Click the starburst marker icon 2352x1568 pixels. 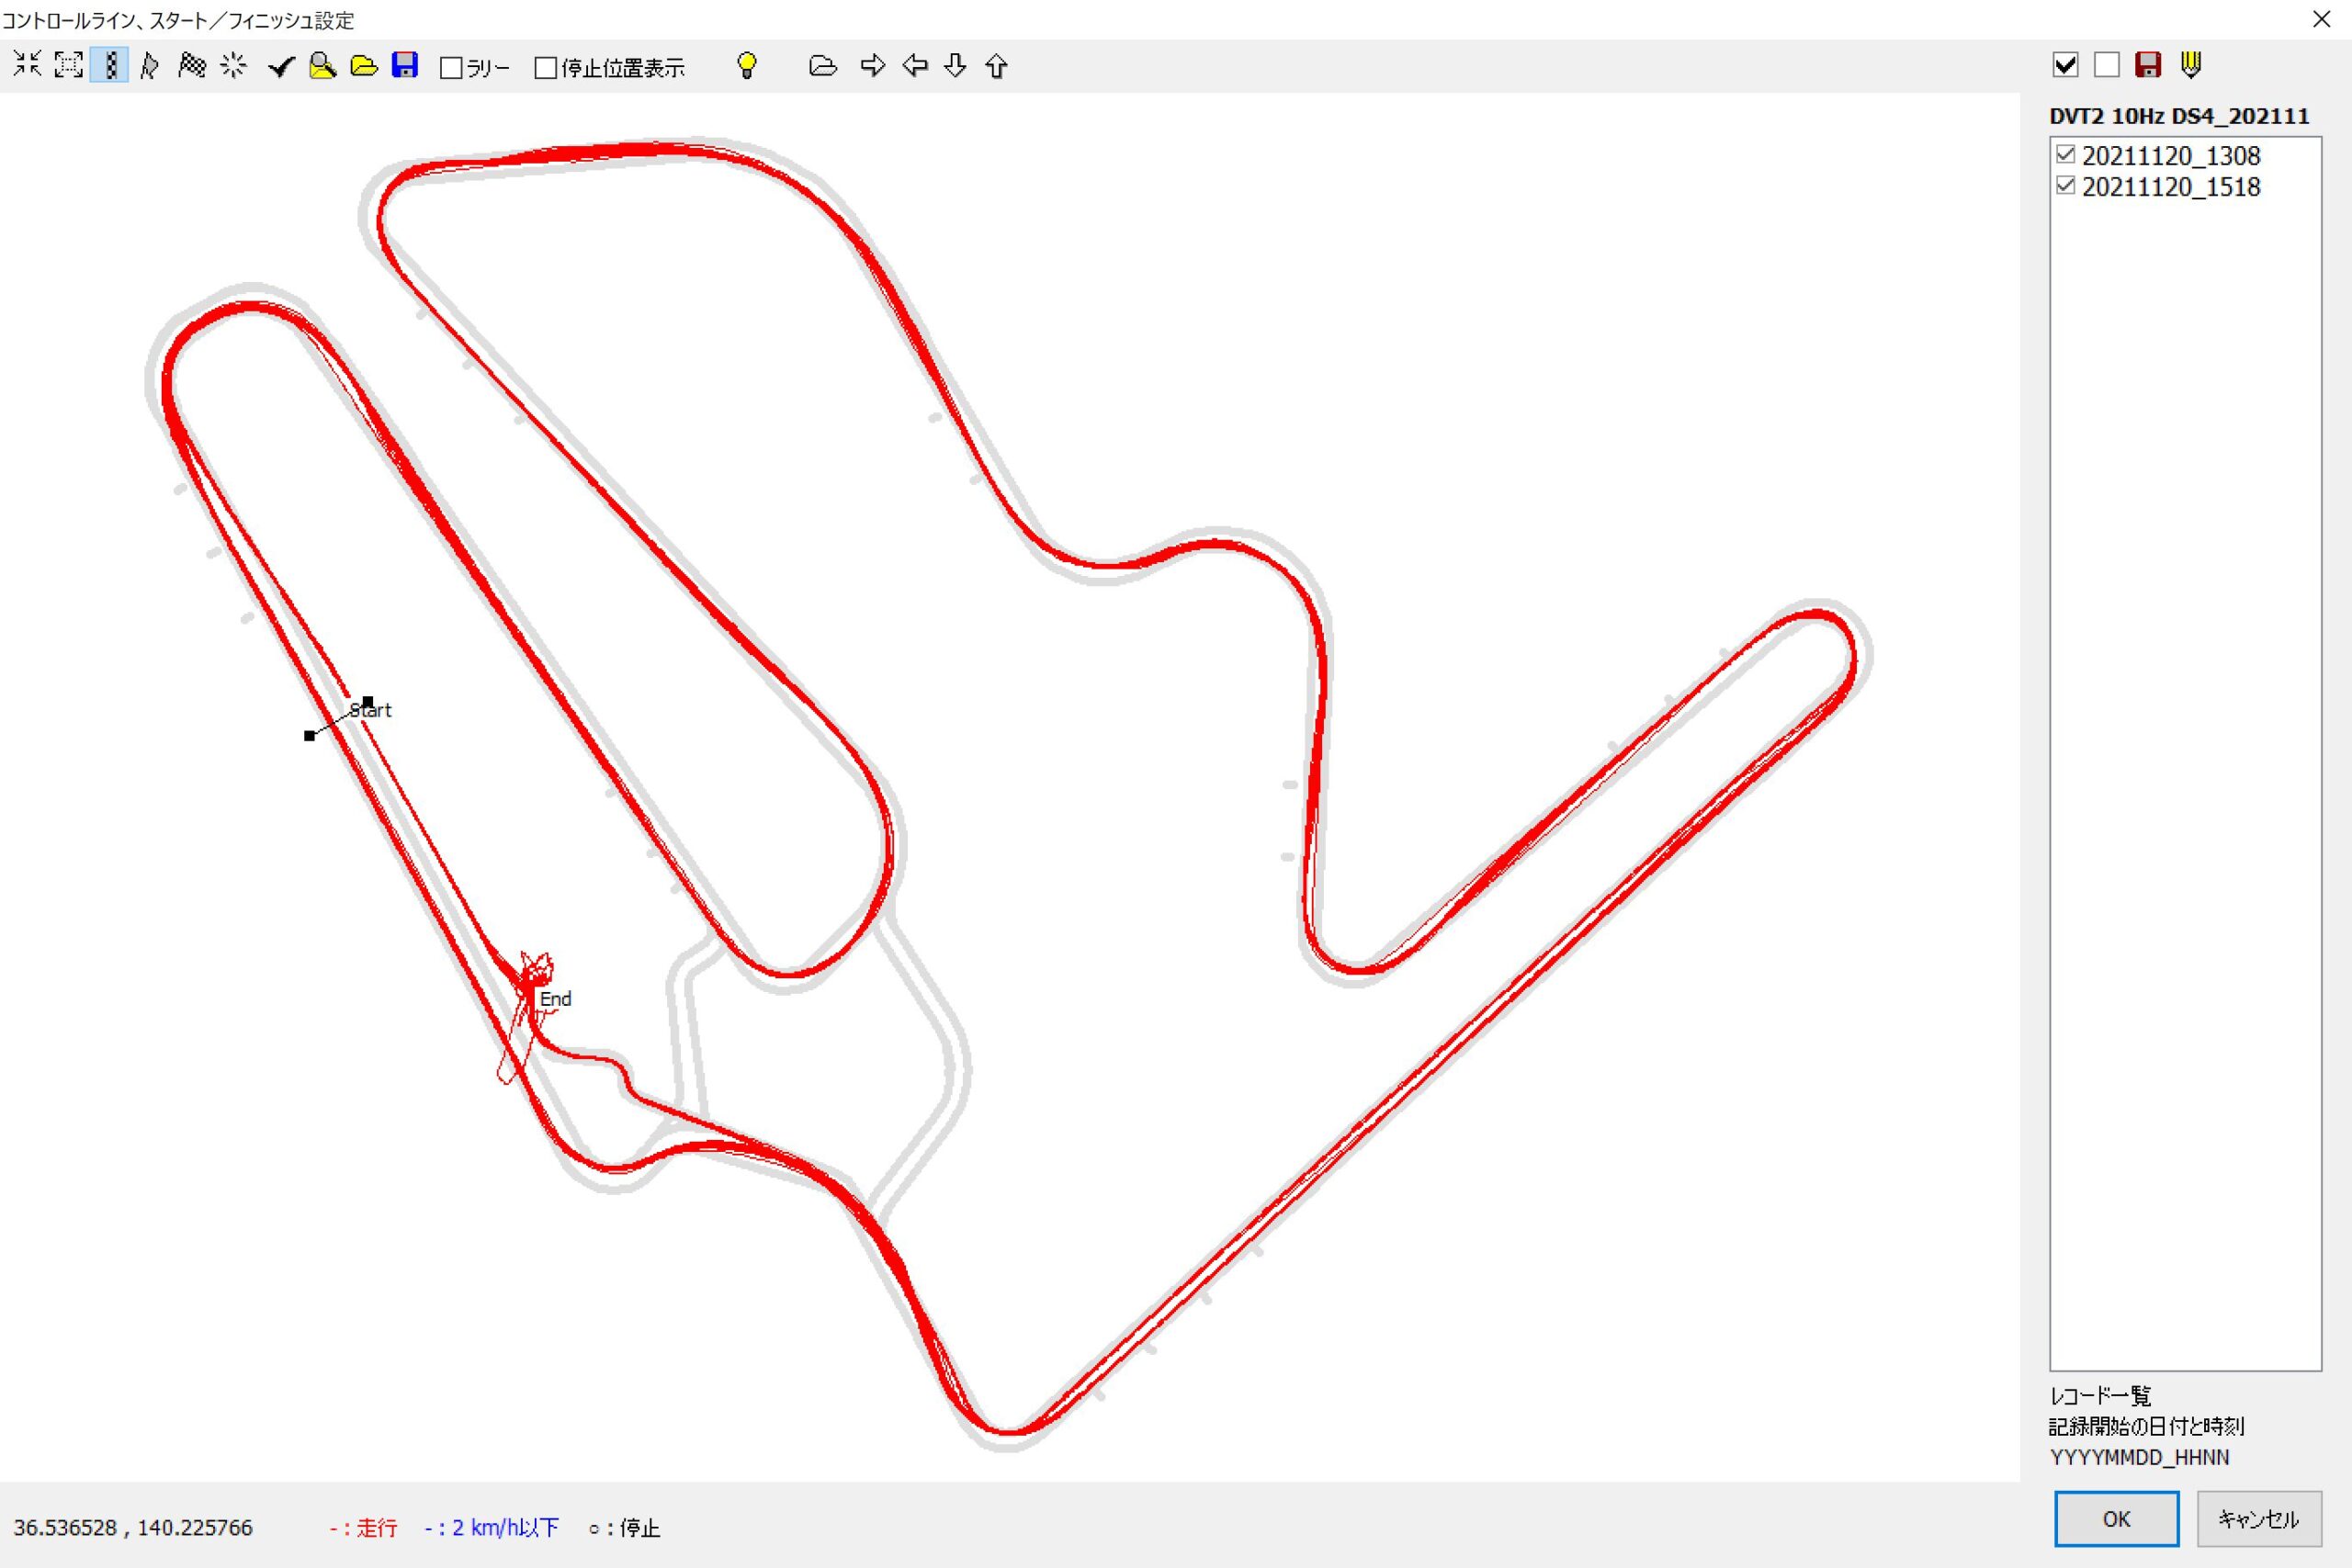(x=233, y=66)
